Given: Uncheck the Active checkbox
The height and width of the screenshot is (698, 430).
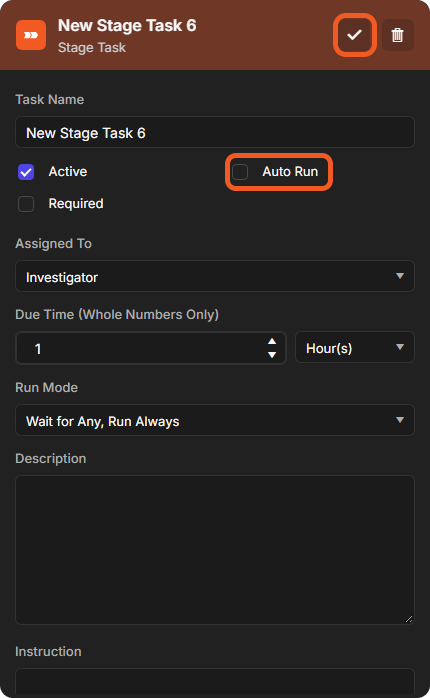Looking at the screenshot, I should pyautogui.click(x=26, y=172).
